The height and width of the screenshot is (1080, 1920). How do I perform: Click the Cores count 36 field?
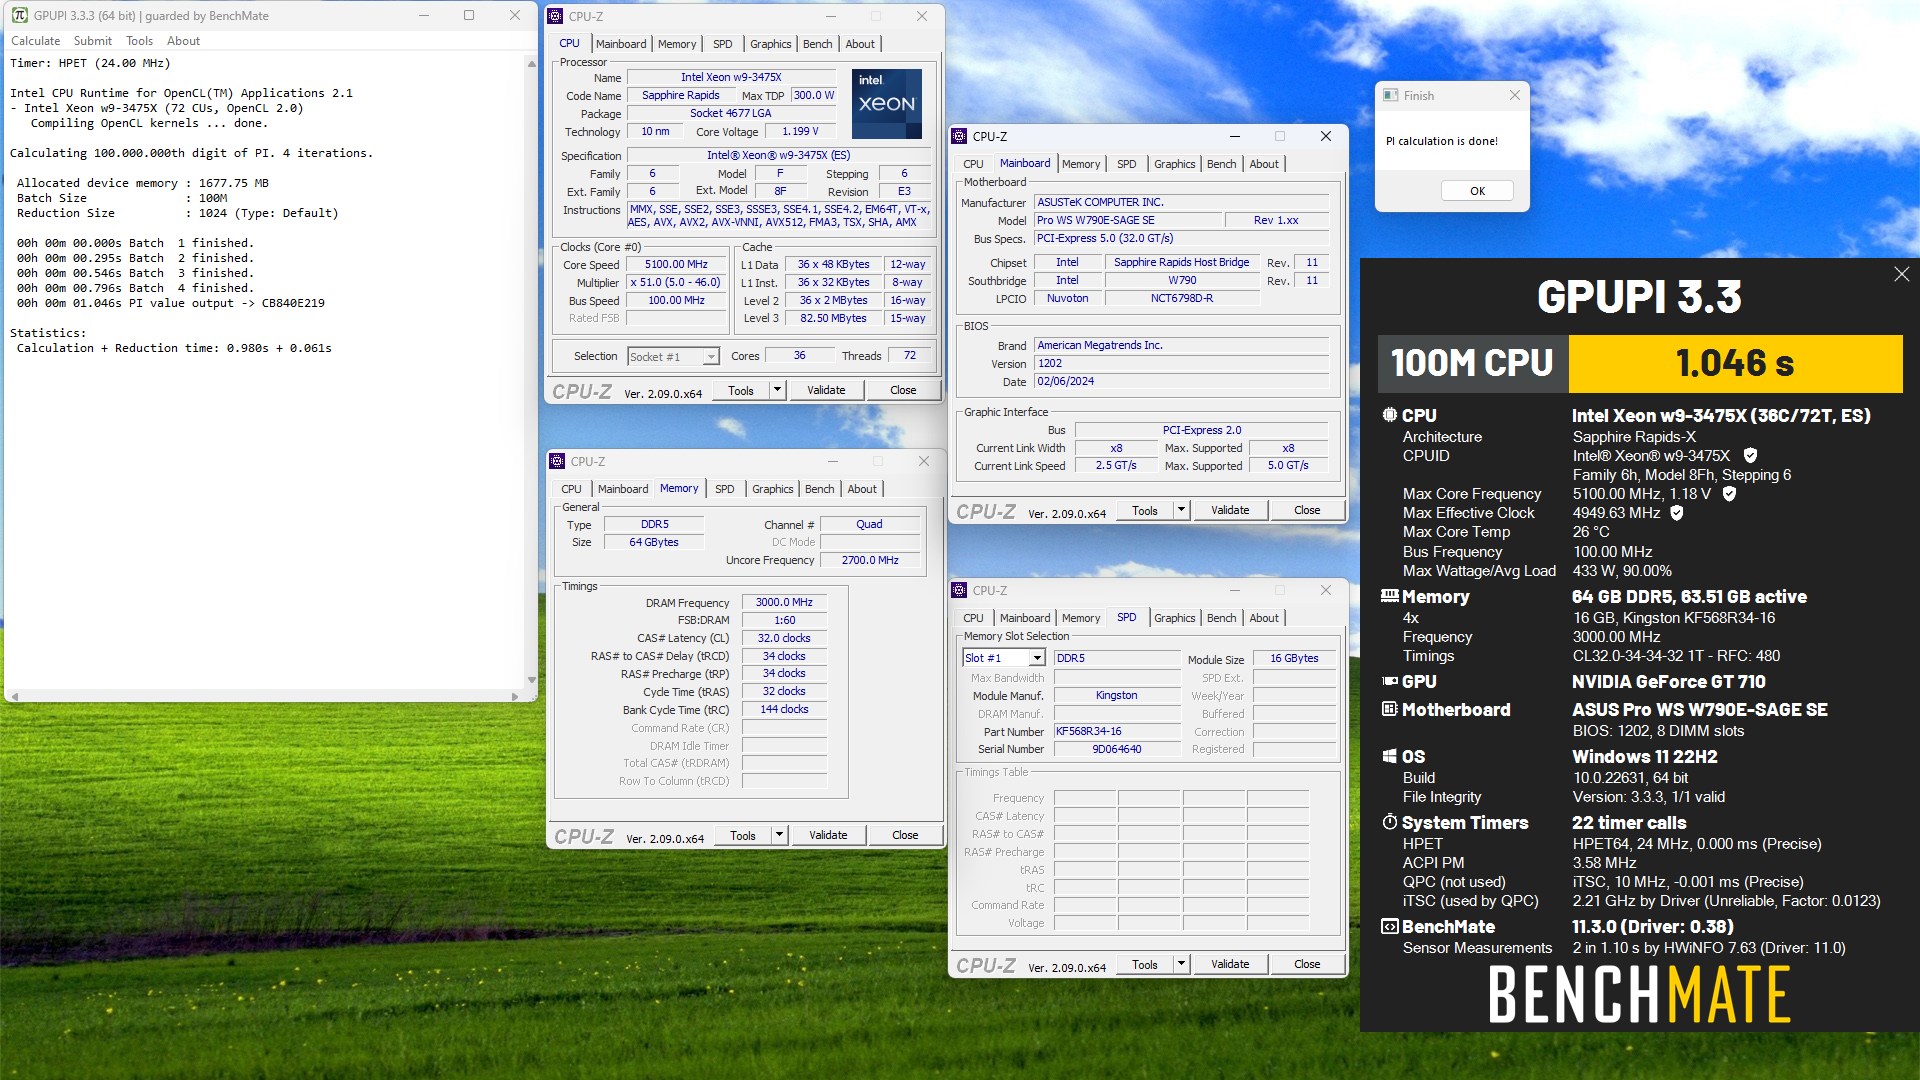coord(799,355)
